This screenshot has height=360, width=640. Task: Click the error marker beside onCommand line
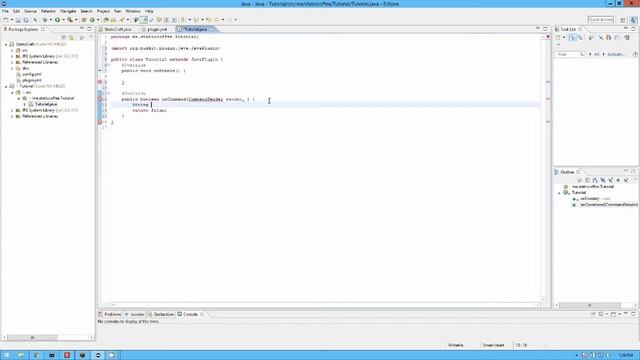pyautogui.click(x=99, y=99)
